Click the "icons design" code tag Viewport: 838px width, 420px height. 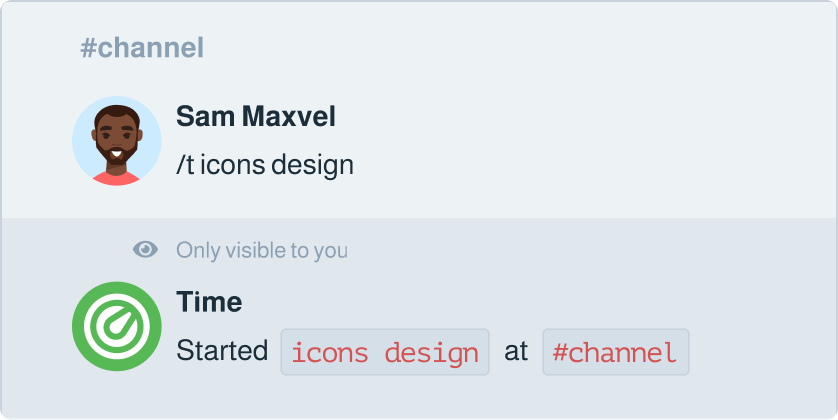click(x=385, y=352)
